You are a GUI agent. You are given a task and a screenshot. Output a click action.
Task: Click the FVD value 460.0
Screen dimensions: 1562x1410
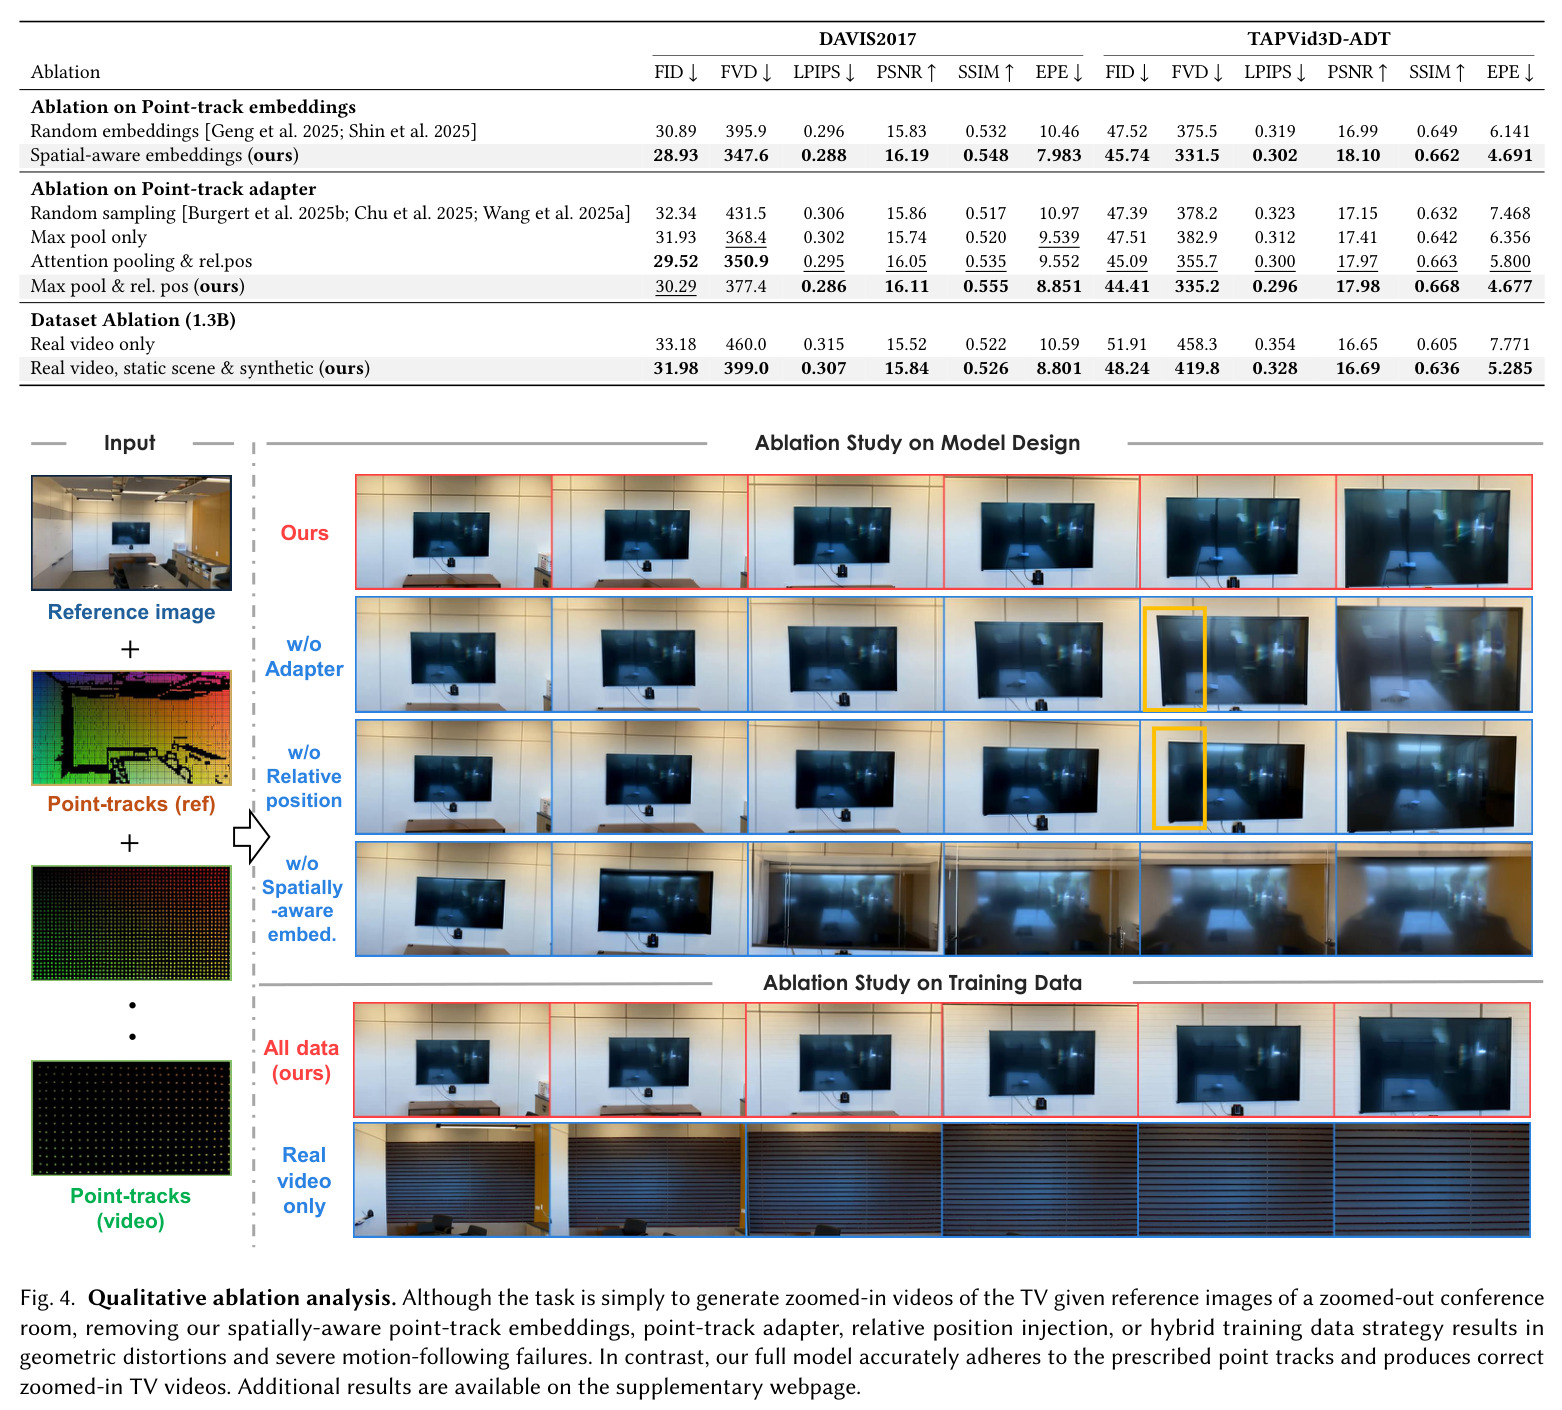click(746, 344)
